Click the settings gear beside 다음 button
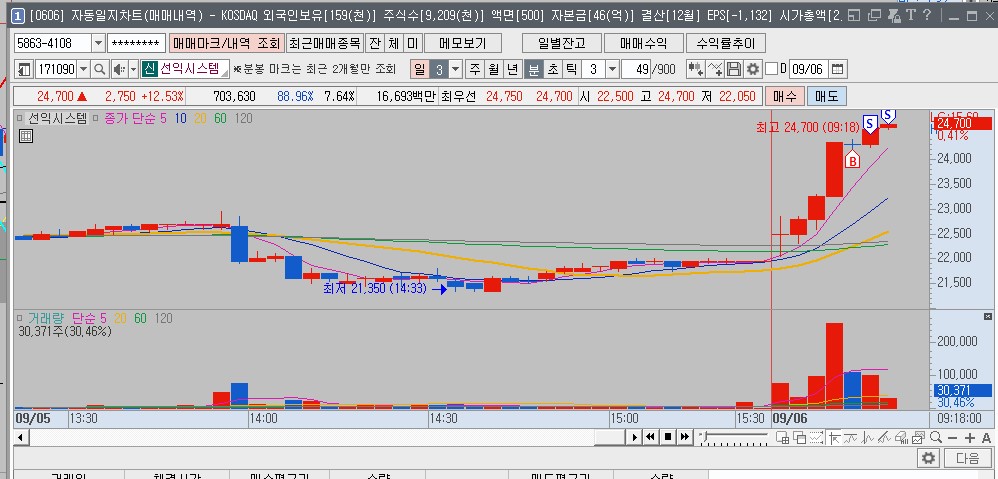This screenshot has width=998, height=479. pyautogui.click(x=929, y=458)
